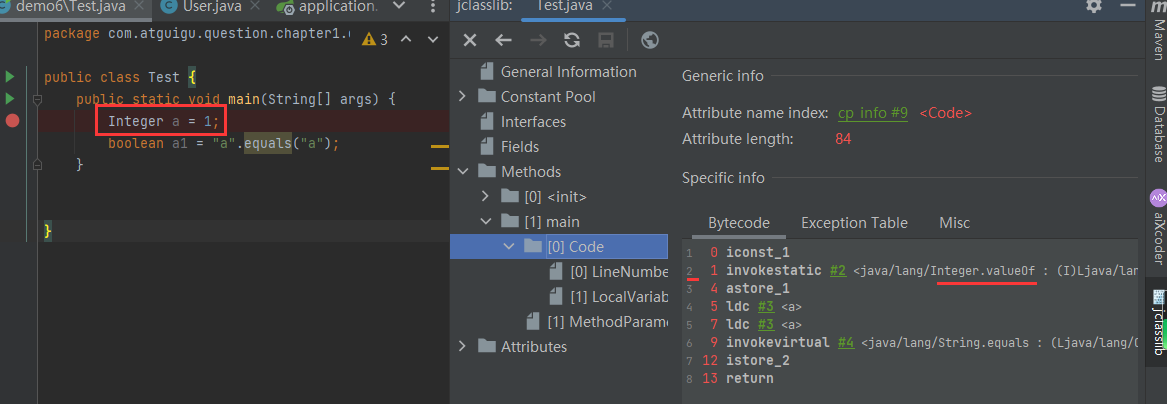Collapse the Methods tree node

point(462,172)
